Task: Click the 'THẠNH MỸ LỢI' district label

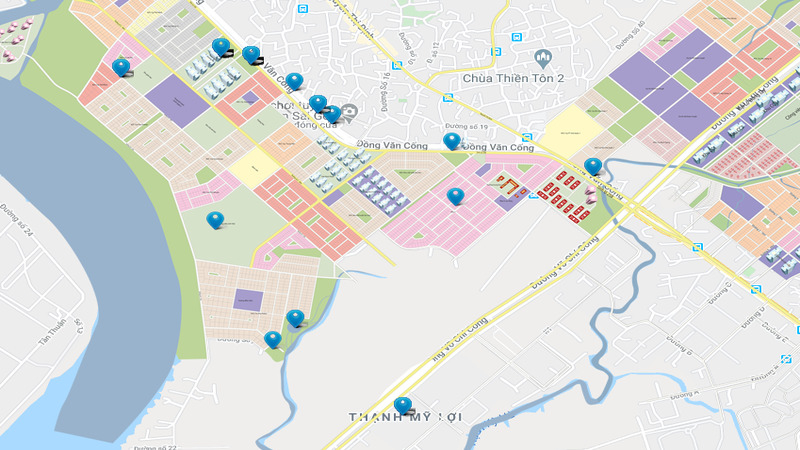Action: 406,417
